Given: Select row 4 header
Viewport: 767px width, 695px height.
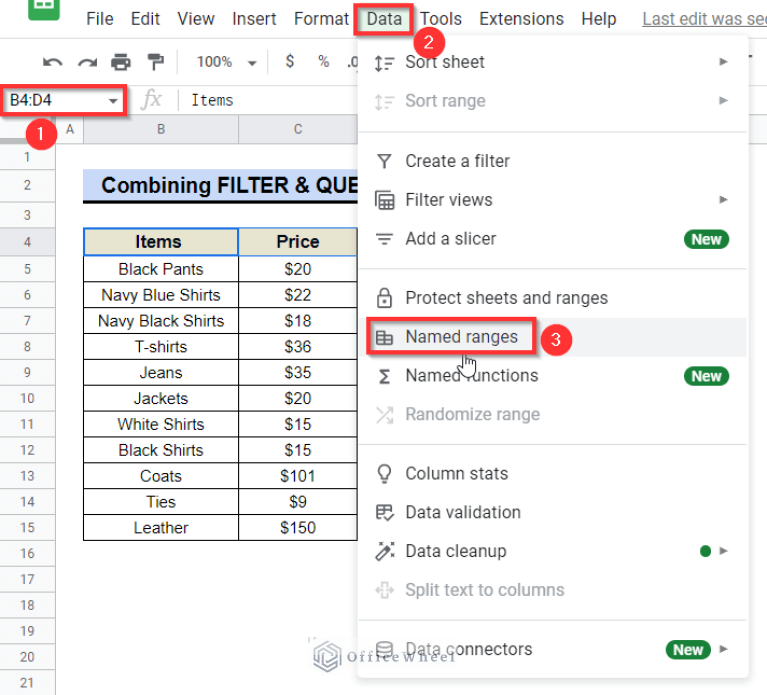Looking at the screenshot, I should (27, 242).
